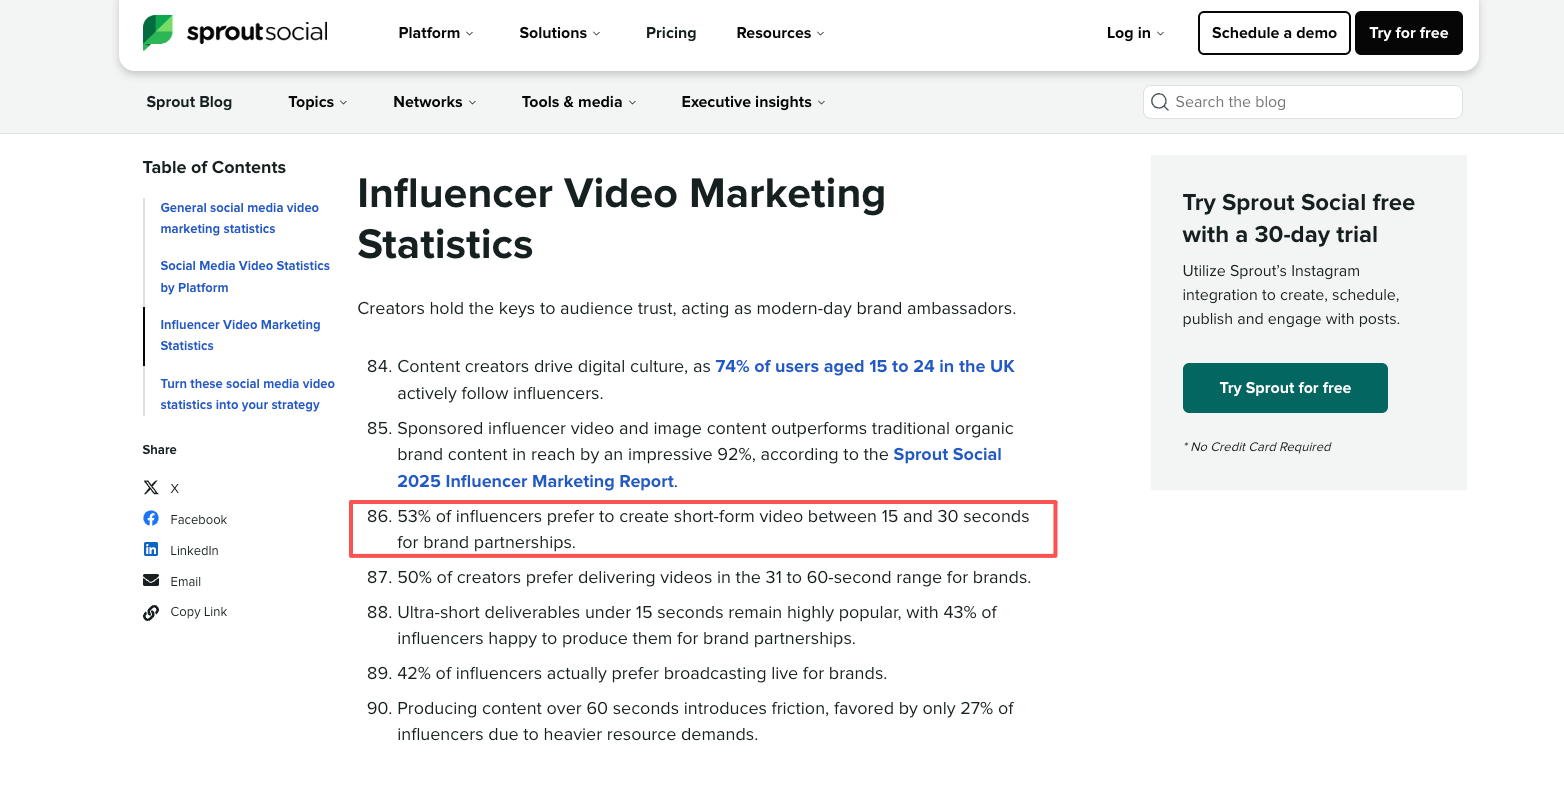The image size is (1564, 807).
Task: Click the magnifier icon in blog search
Action: 1160,102
